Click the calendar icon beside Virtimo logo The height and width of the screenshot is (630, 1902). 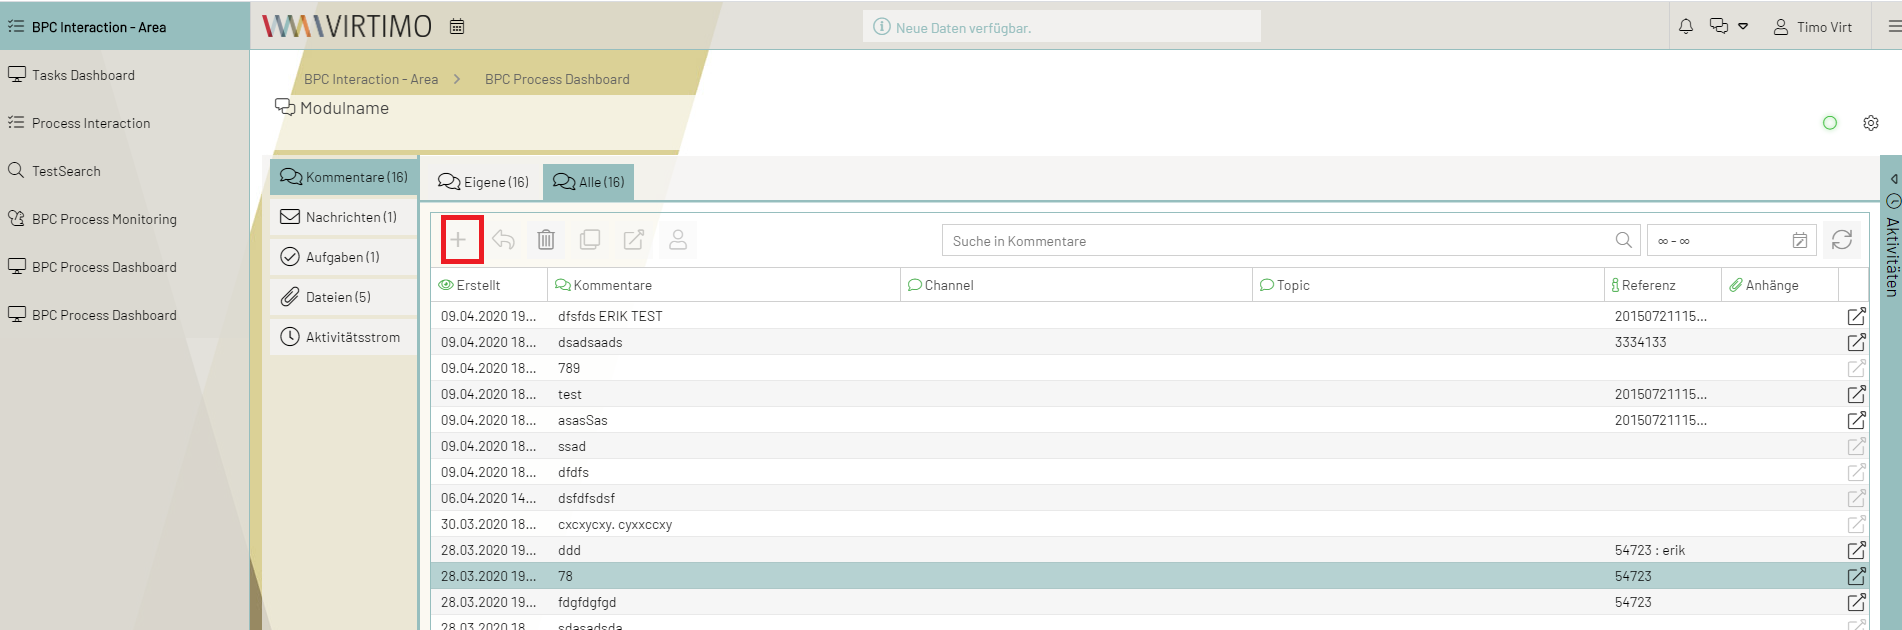point(457,27)
